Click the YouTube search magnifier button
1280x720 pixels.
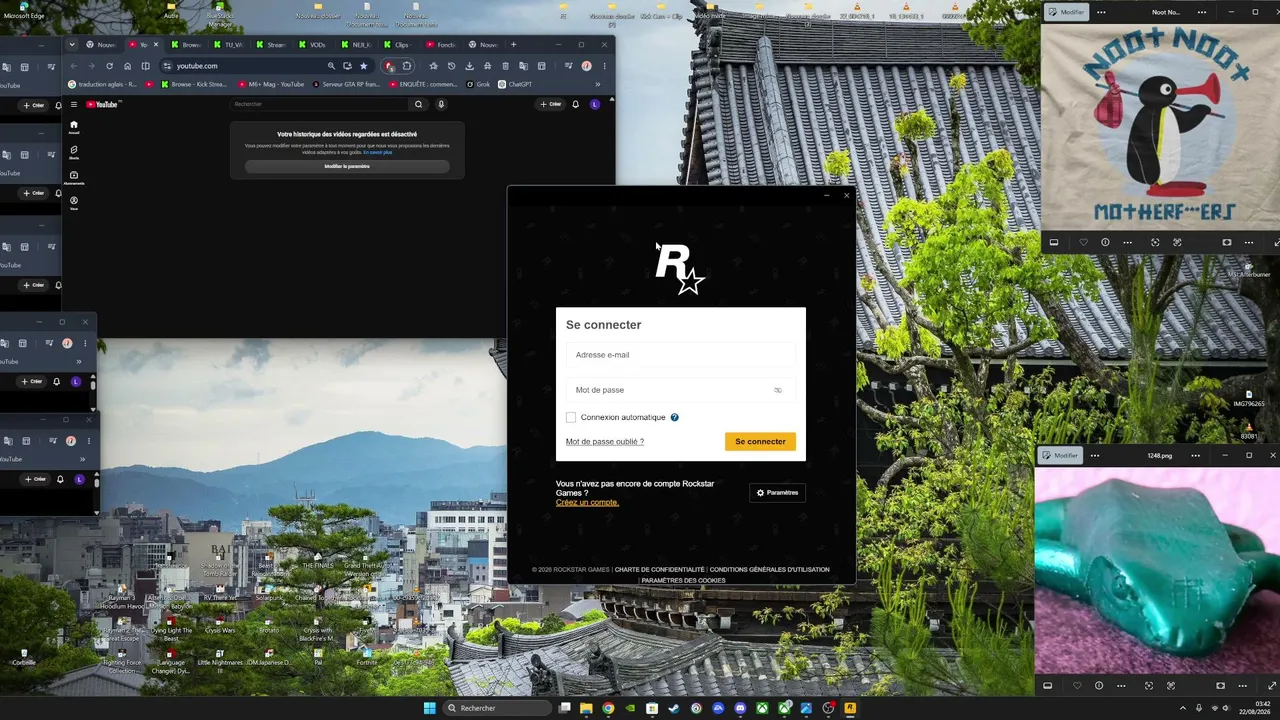point(419,104)
